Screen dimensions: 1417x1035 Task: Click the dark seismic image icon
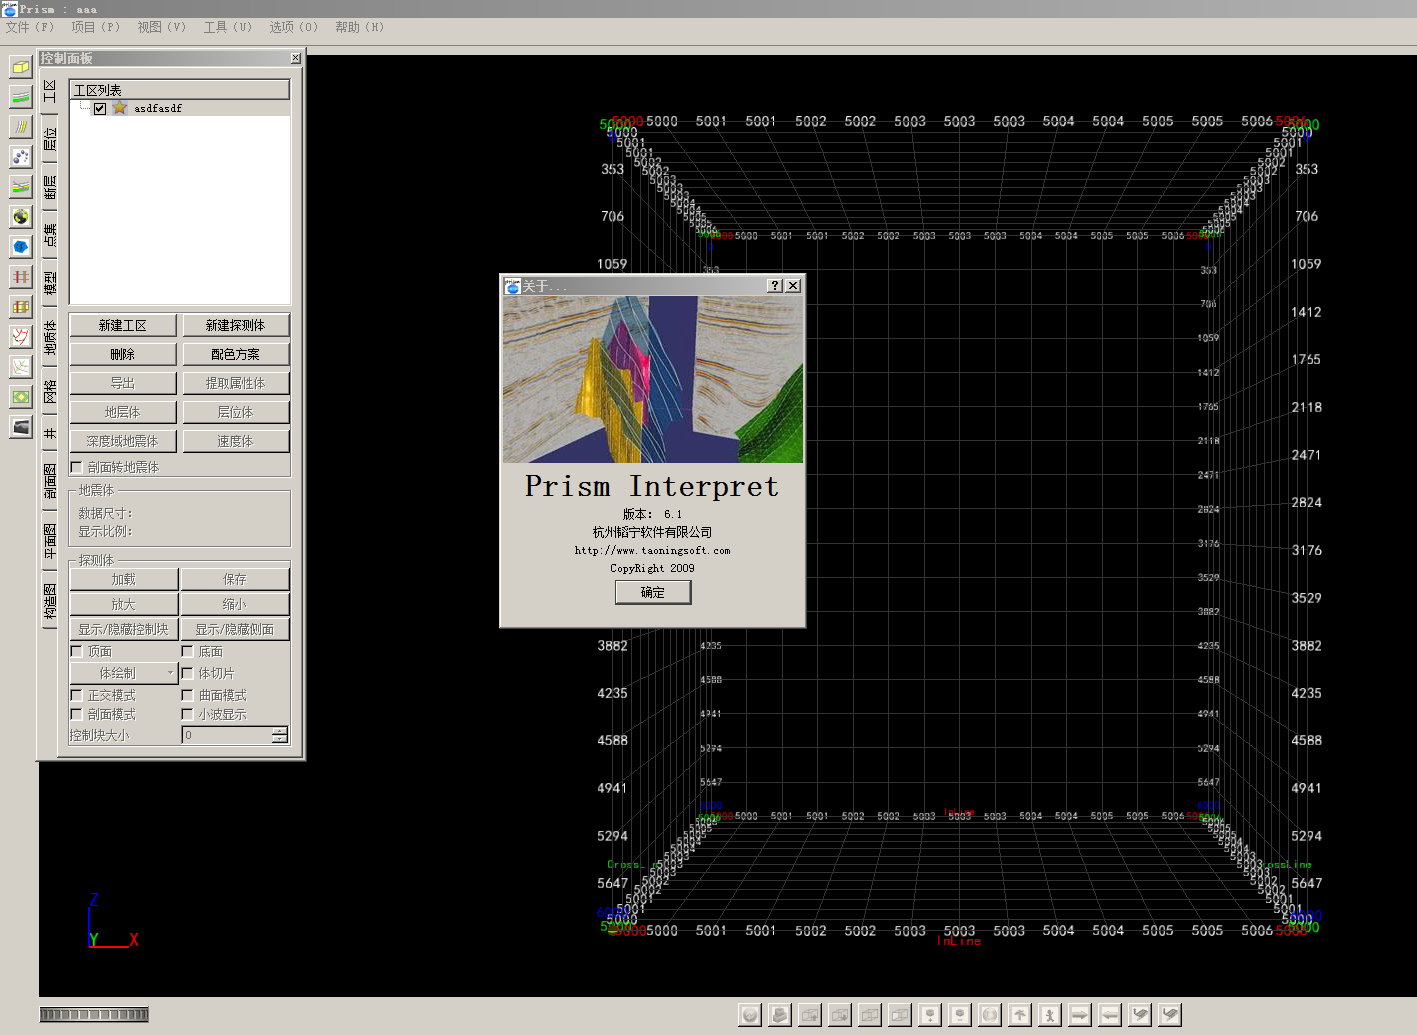point(21,427)
